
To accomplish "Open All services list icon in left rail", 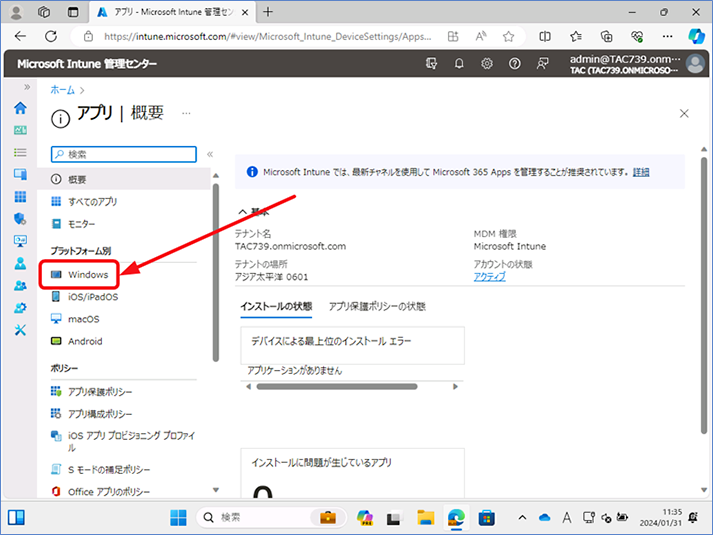I will 20,152.
